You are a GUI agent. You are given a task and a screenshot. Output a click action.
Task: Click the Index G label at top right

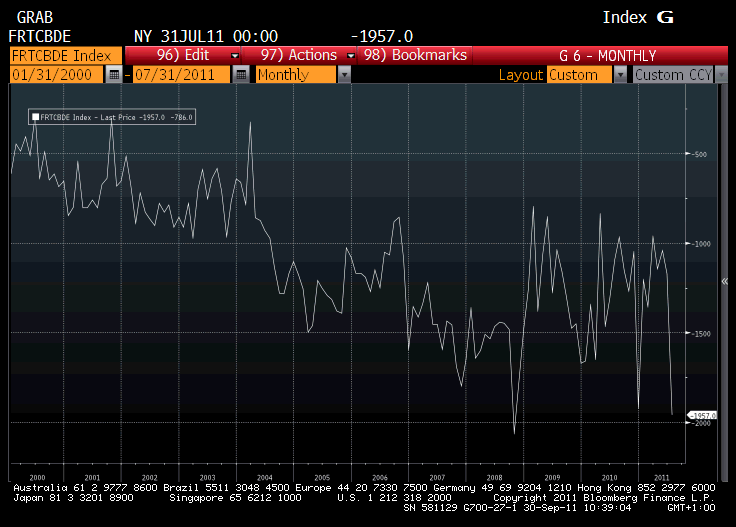click(638, 17)
